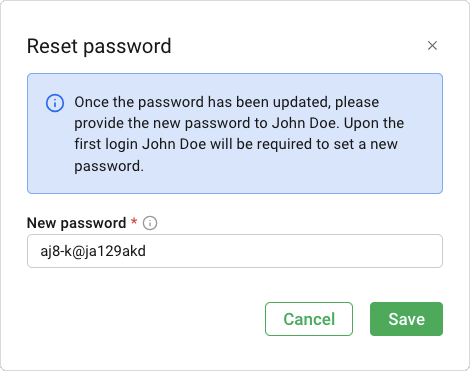Click the blue info icon in banner
The height and width of the screenshot is (371, 470).
click(x=55, y=103)
